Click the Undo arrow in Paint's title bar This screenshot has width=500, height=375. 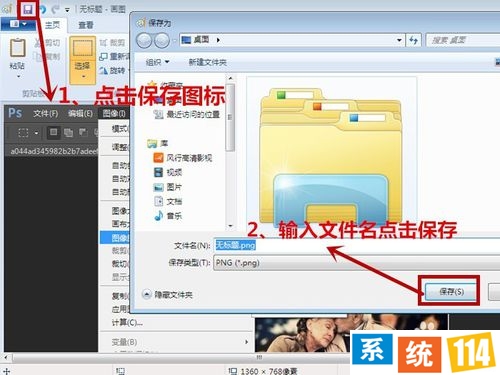[x=42, y=9]
